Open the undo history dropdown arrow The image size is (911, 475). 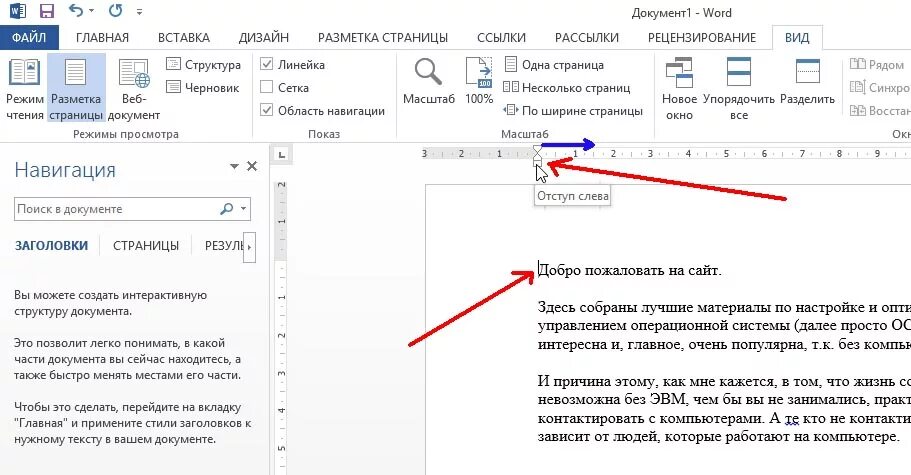[x=92, y=12]
